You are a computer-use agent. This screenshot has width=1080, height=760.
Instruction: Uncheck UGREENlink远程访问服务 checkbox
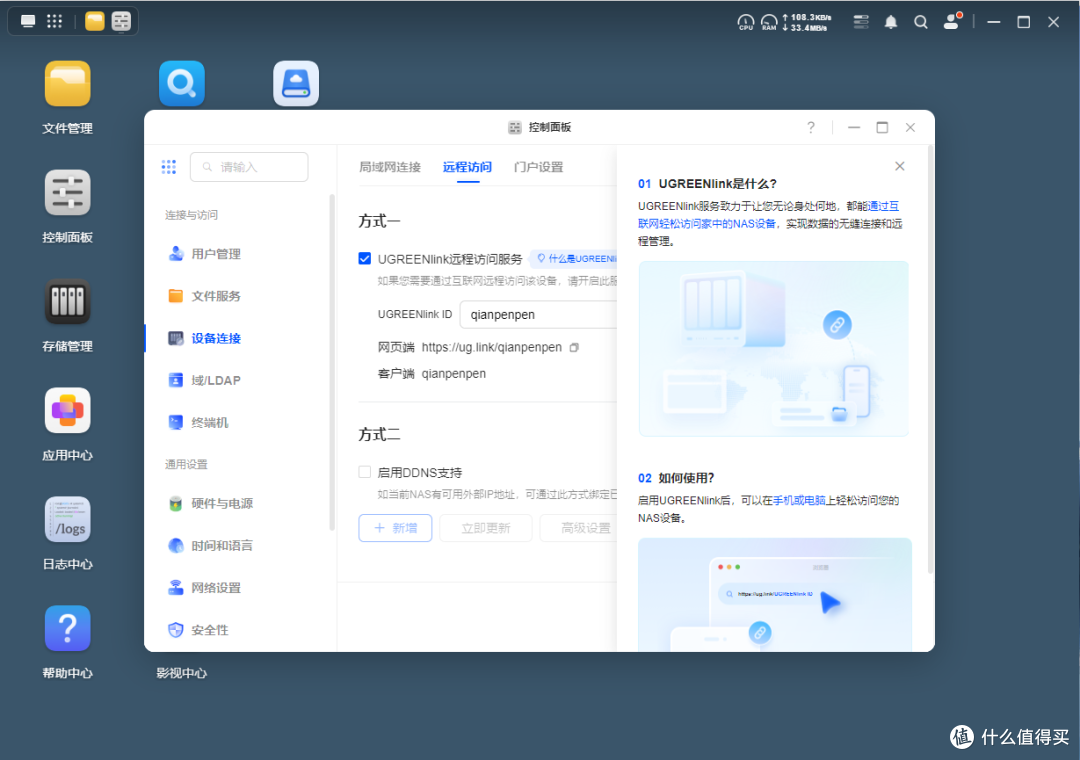click(x=364, y=258)
